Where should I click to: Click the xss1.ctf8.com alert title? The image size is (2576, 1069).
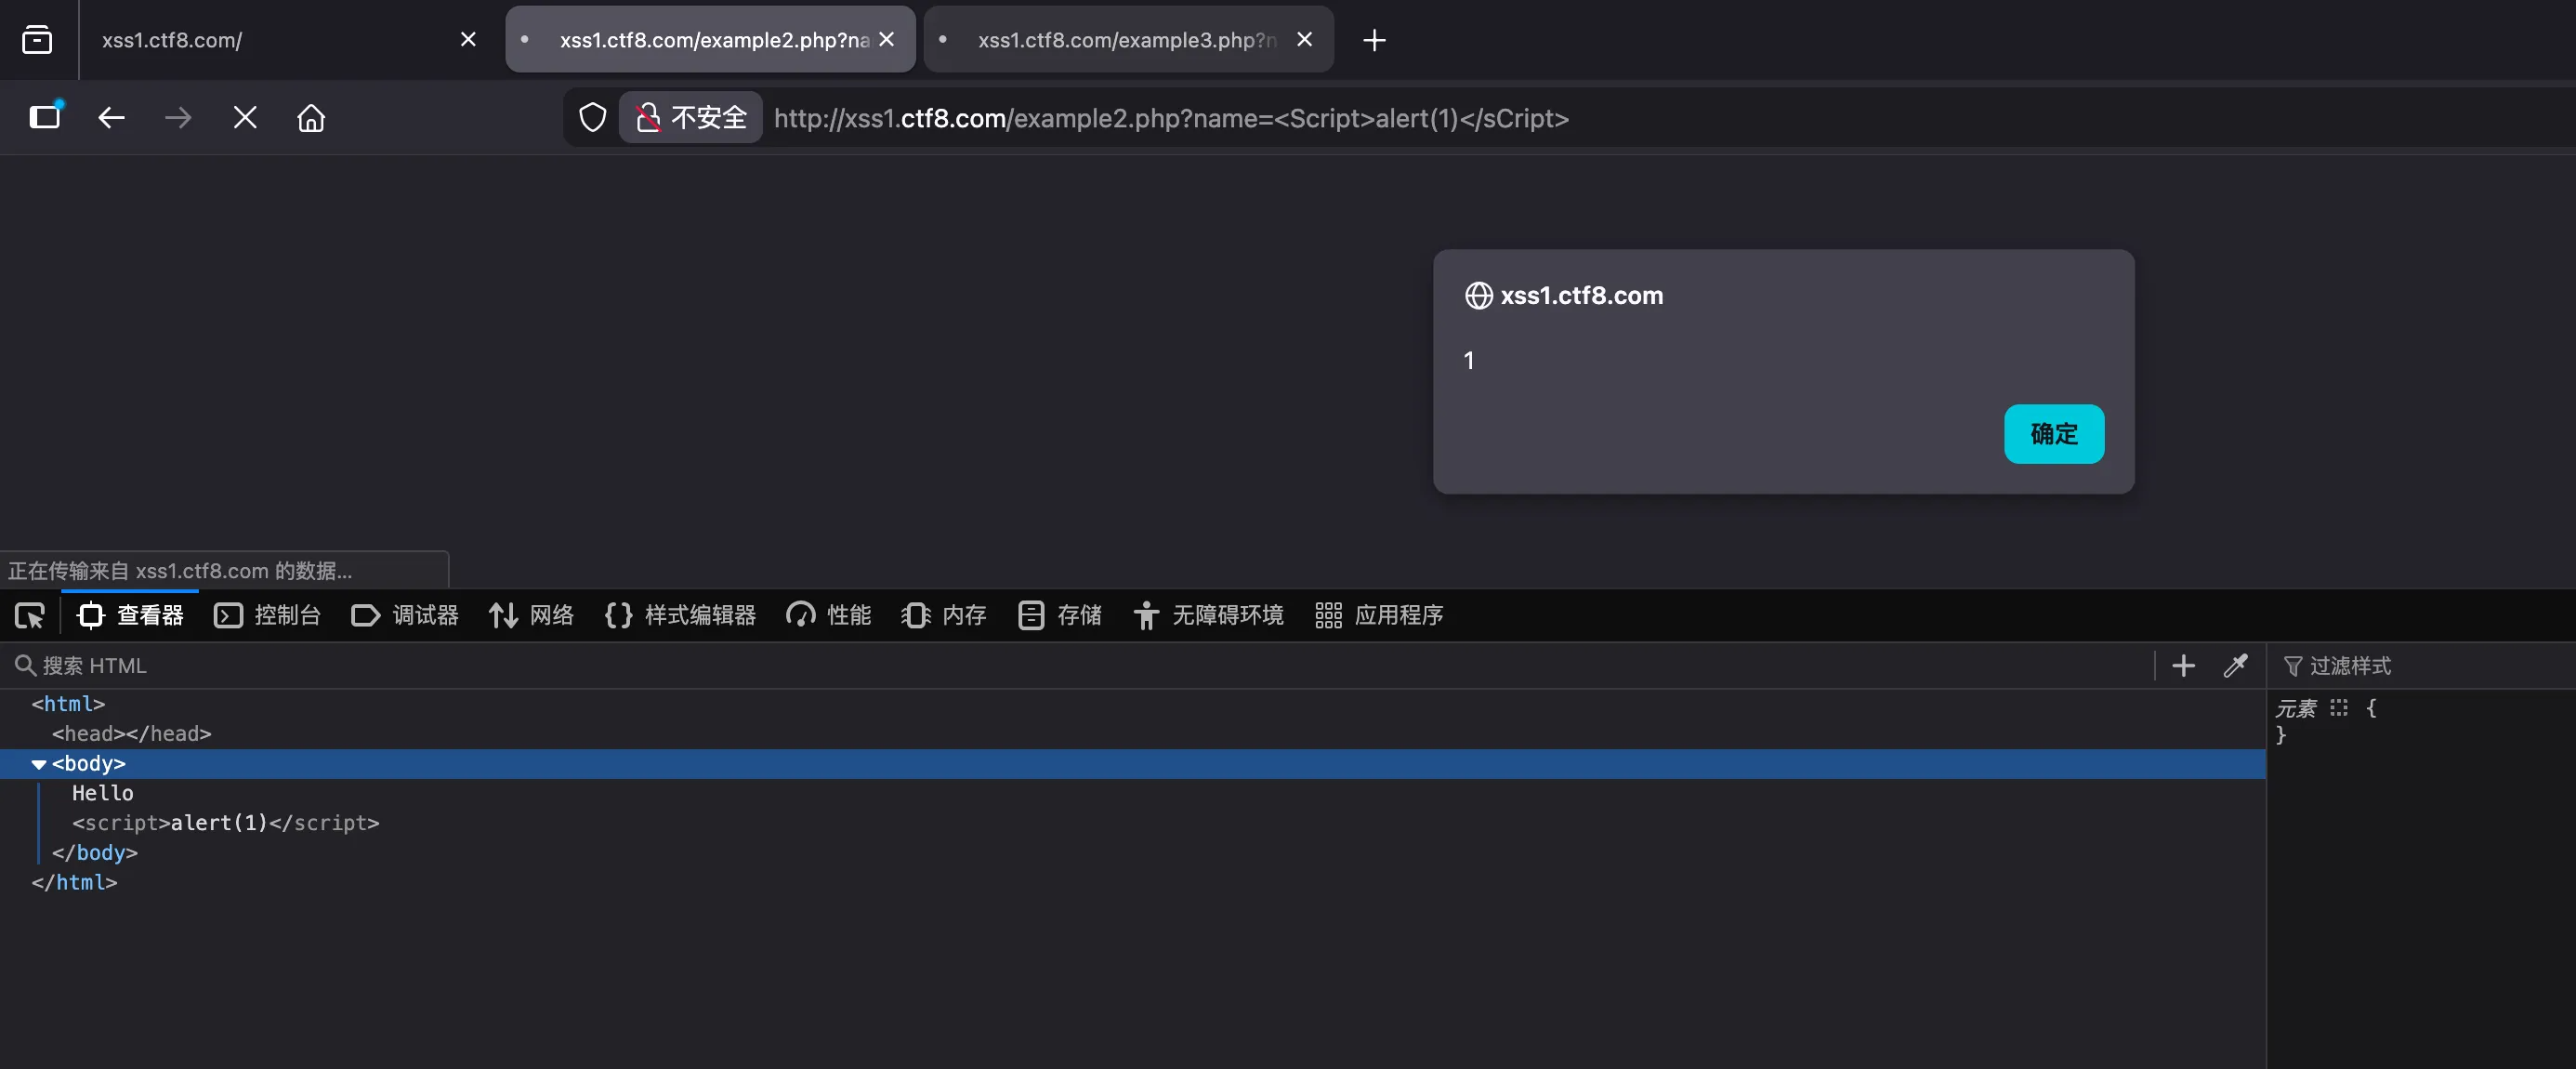[x=1581, y=296]
